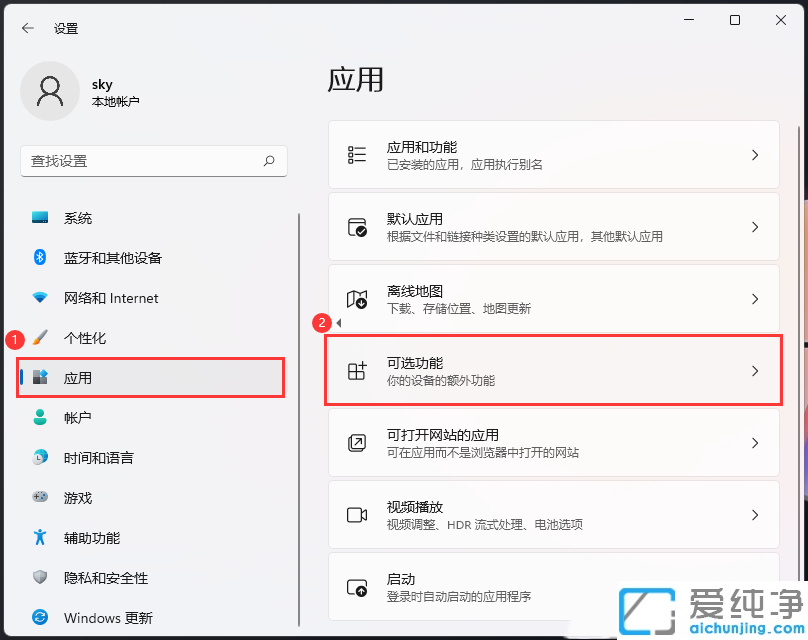The image size is (808, 640).
Task: Click the back arrow at top left
Action: (x=27, y=28)
